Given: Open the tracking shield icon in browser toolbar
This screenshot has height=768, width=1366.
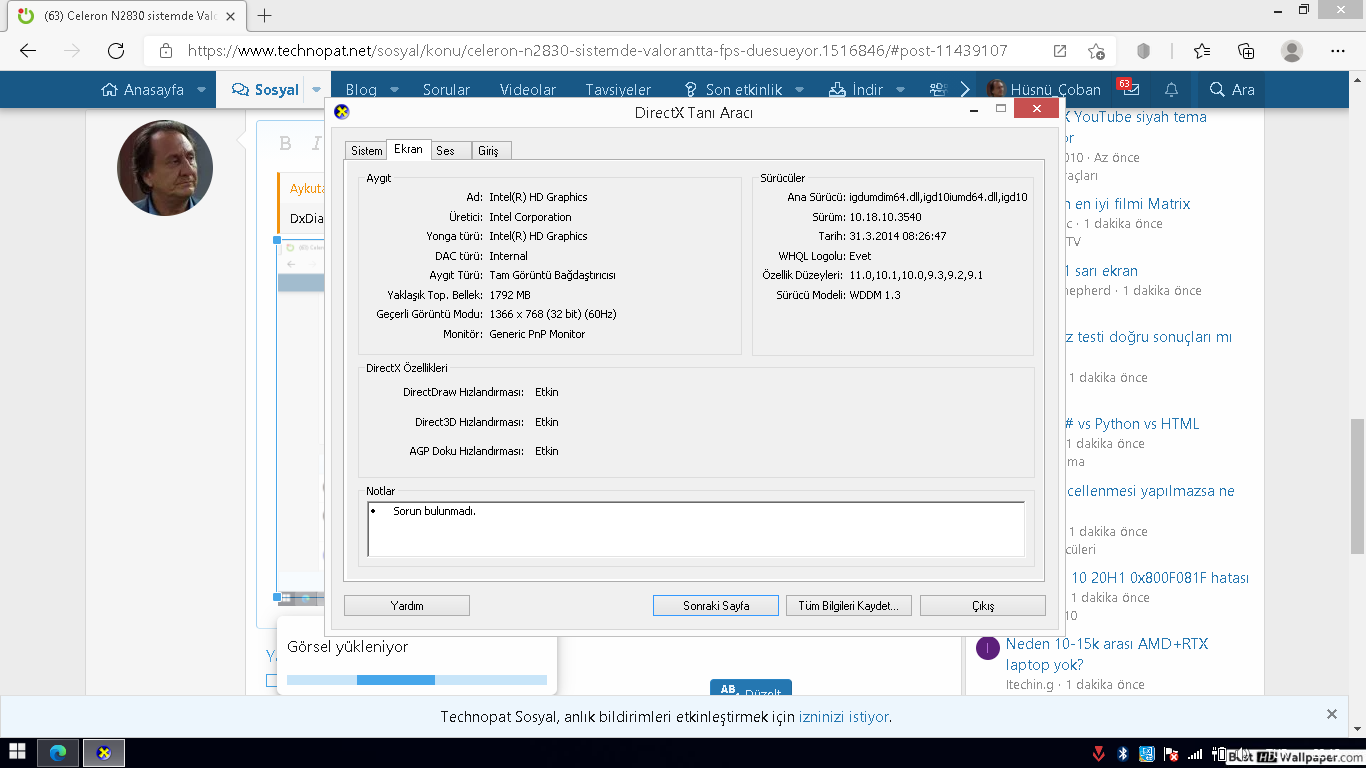Looking at the screenshot, I should coord(1144,51).
